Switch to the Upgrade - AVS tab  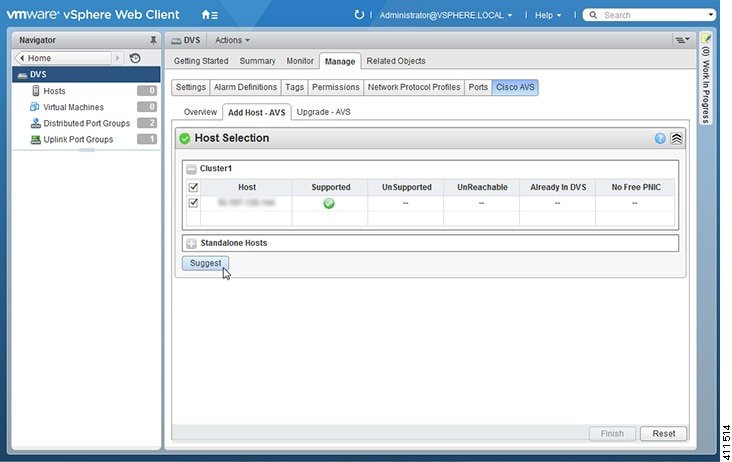[324, 112]
